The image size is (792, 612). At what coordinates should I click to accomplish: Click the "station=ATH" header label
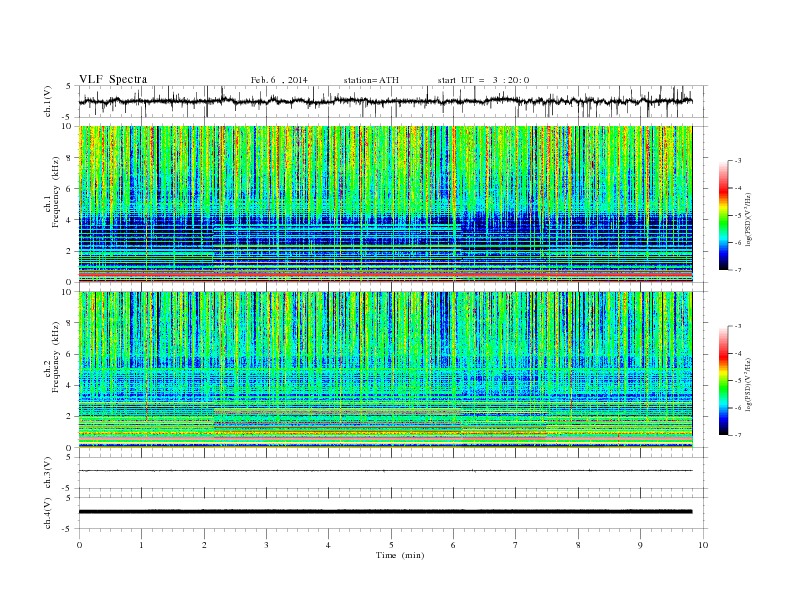click(371, 80)
